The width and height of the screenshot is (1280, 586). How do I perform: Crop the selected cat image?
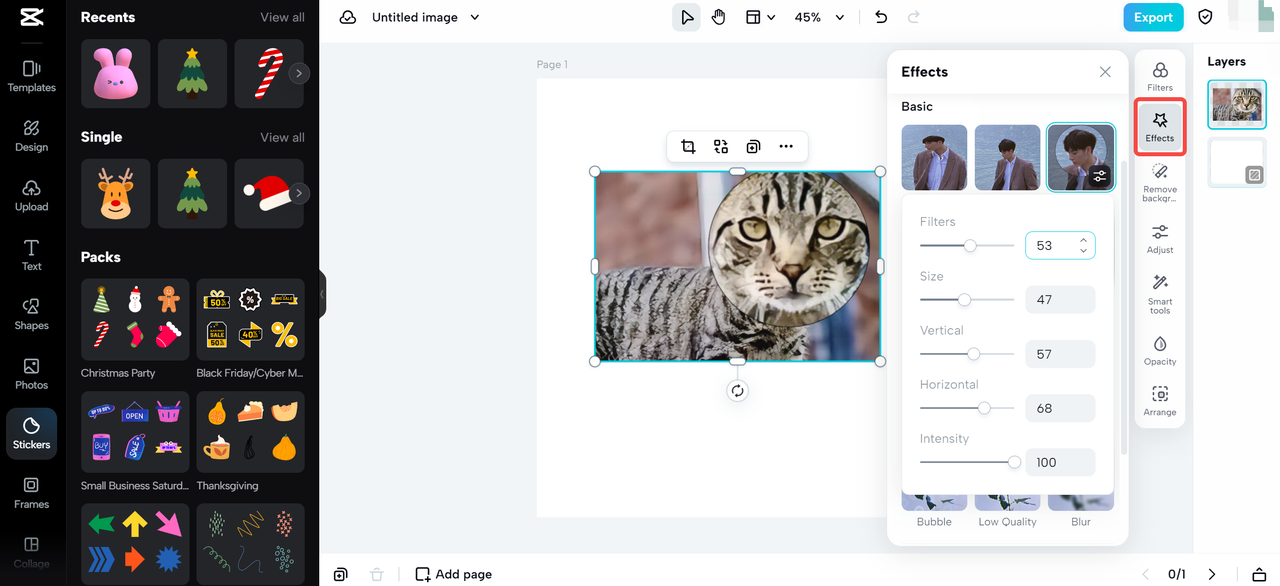(688, 147)
